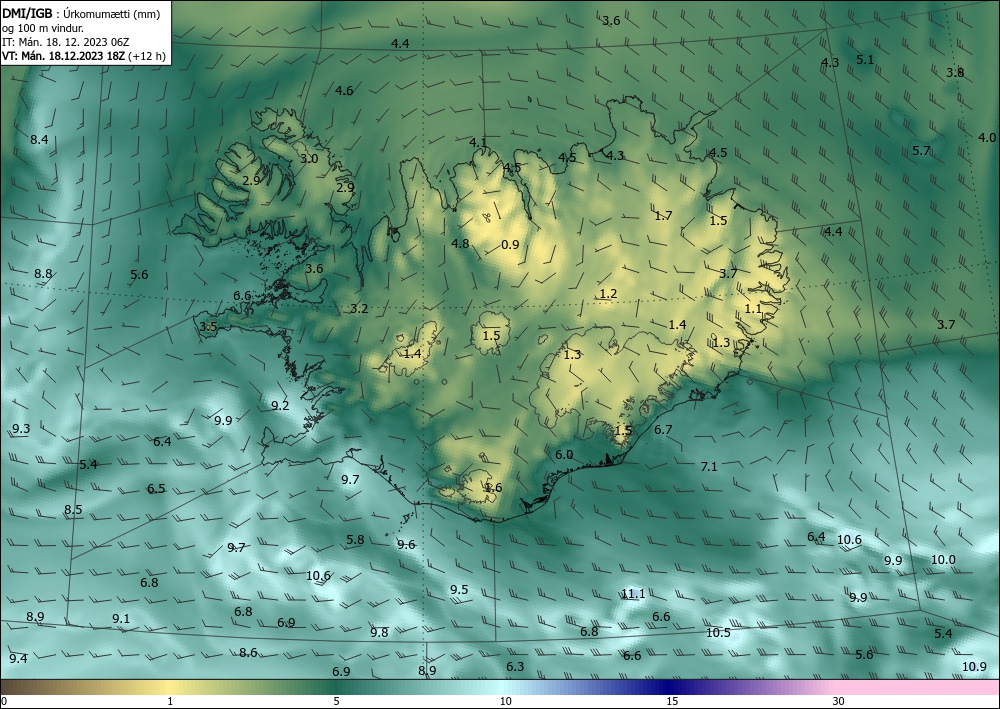Click the 1.2 value on the map
Viewport: 1000px width, 709px height.
608,293
